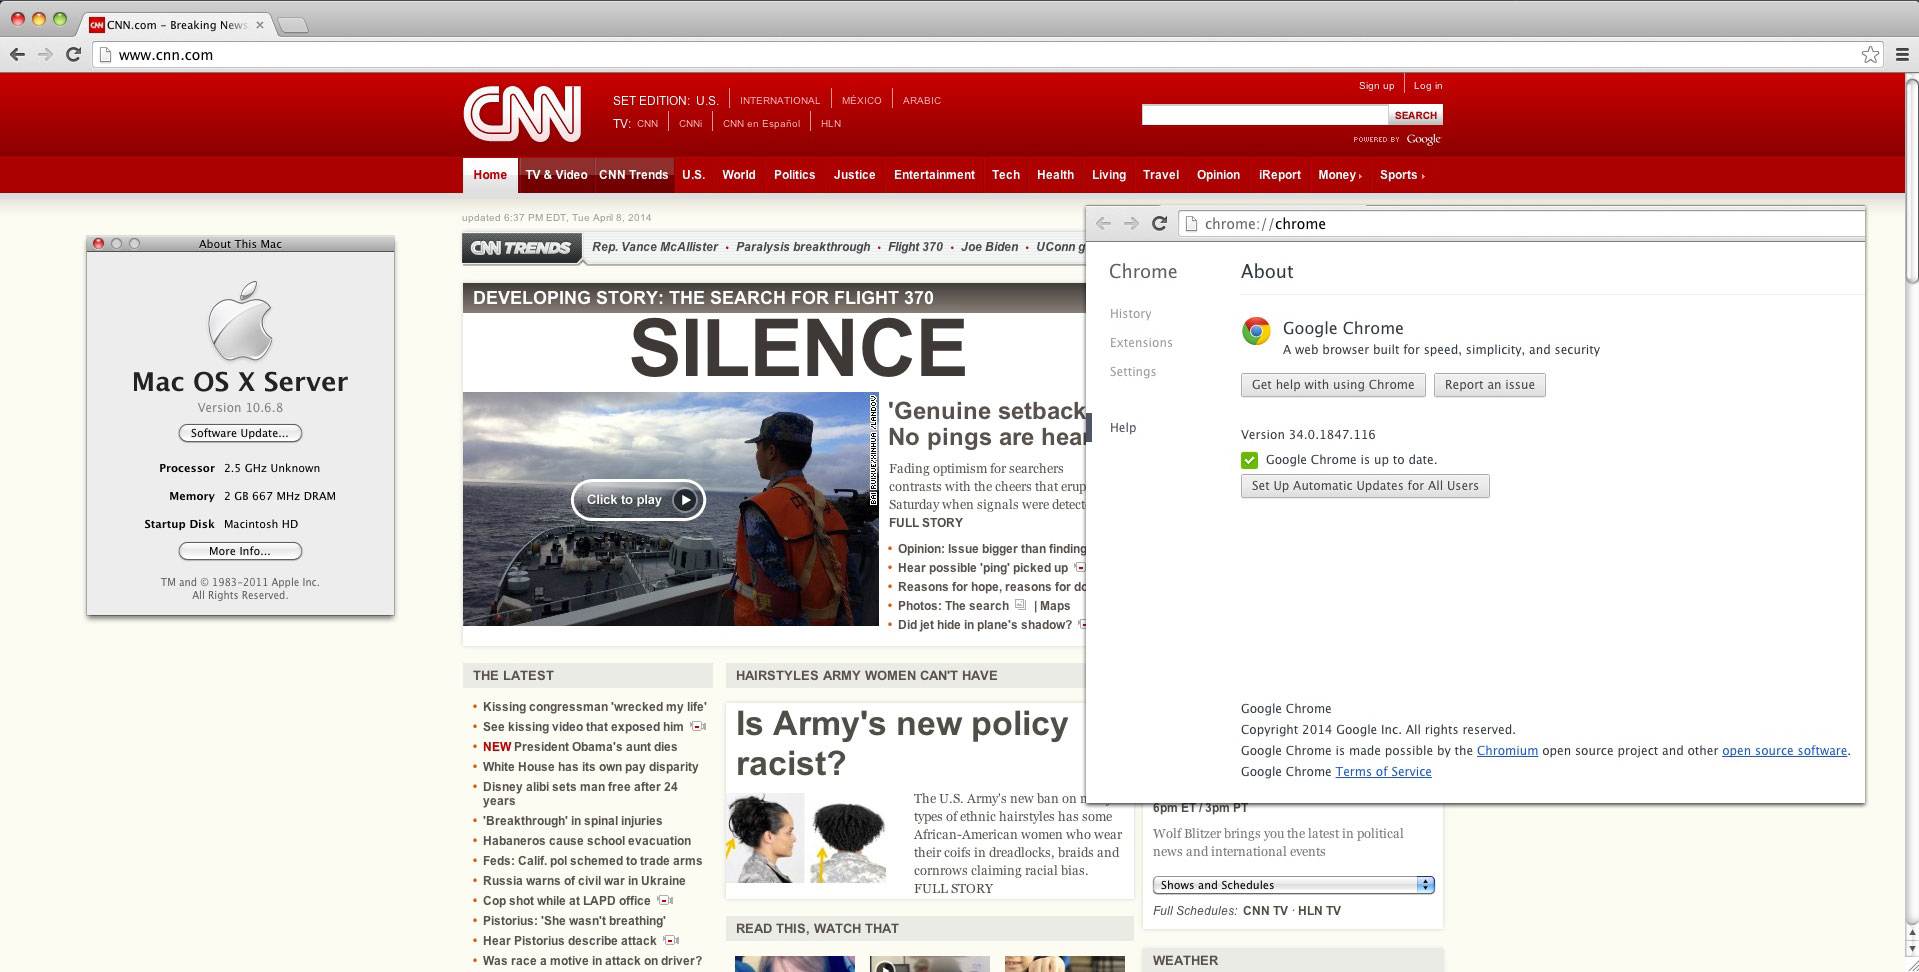Click reload icon in chrome://chrome panel
The width and height of the screenshot is (1919, 972).
click(x=1159, y=224)
